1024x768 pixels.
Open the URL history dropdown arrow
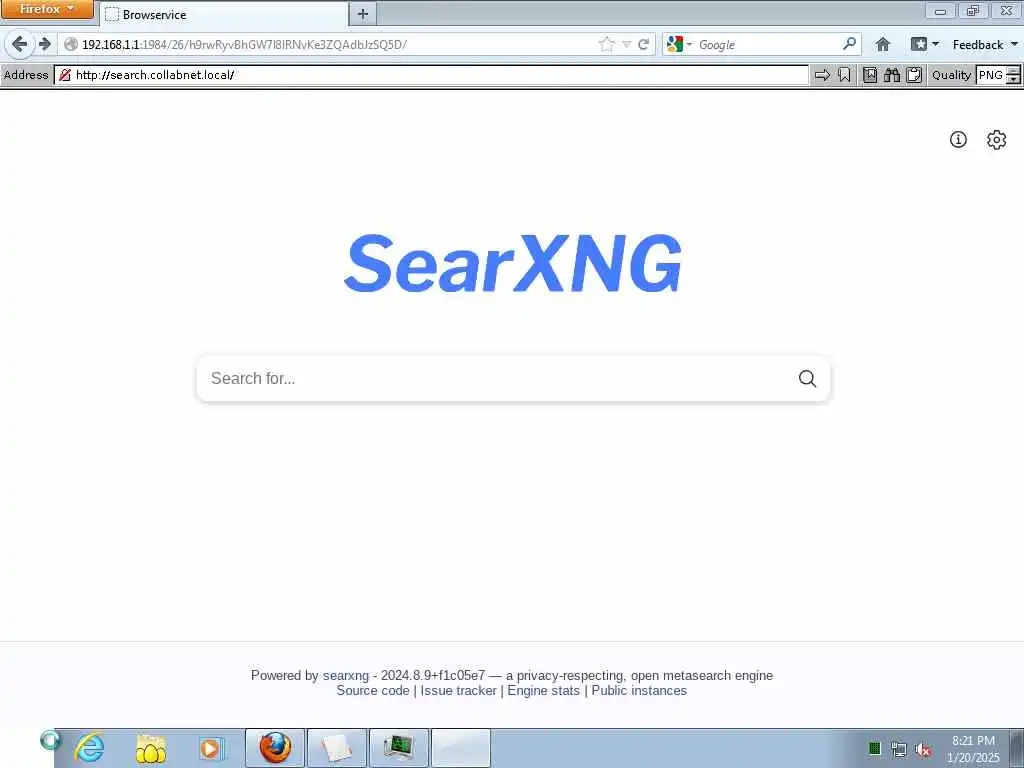626,44
